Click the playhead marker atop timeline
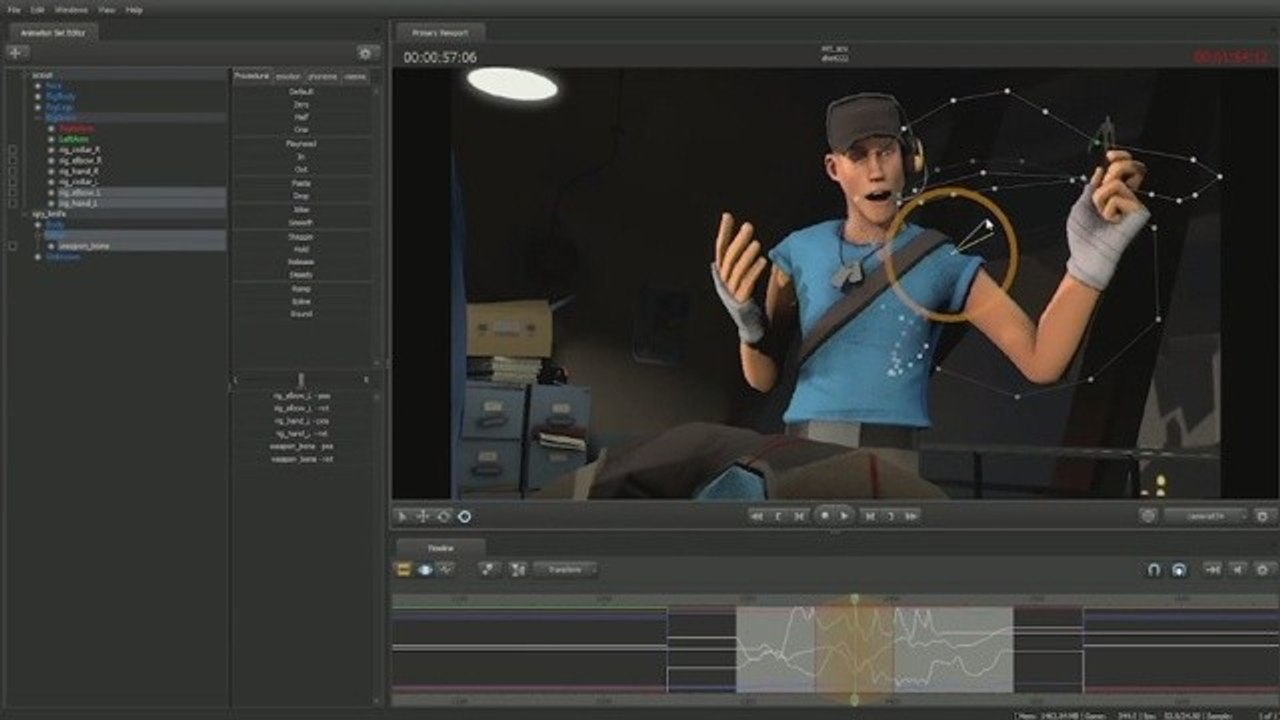Image resolution: width=1280 pixels, height=720 pixels. [854, 598]
